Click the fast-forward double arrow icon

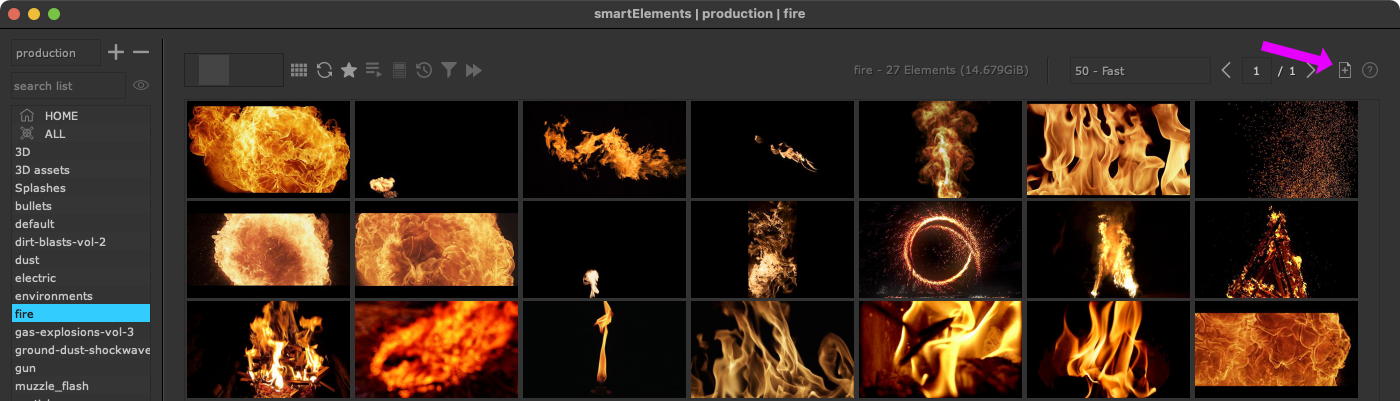474,70
